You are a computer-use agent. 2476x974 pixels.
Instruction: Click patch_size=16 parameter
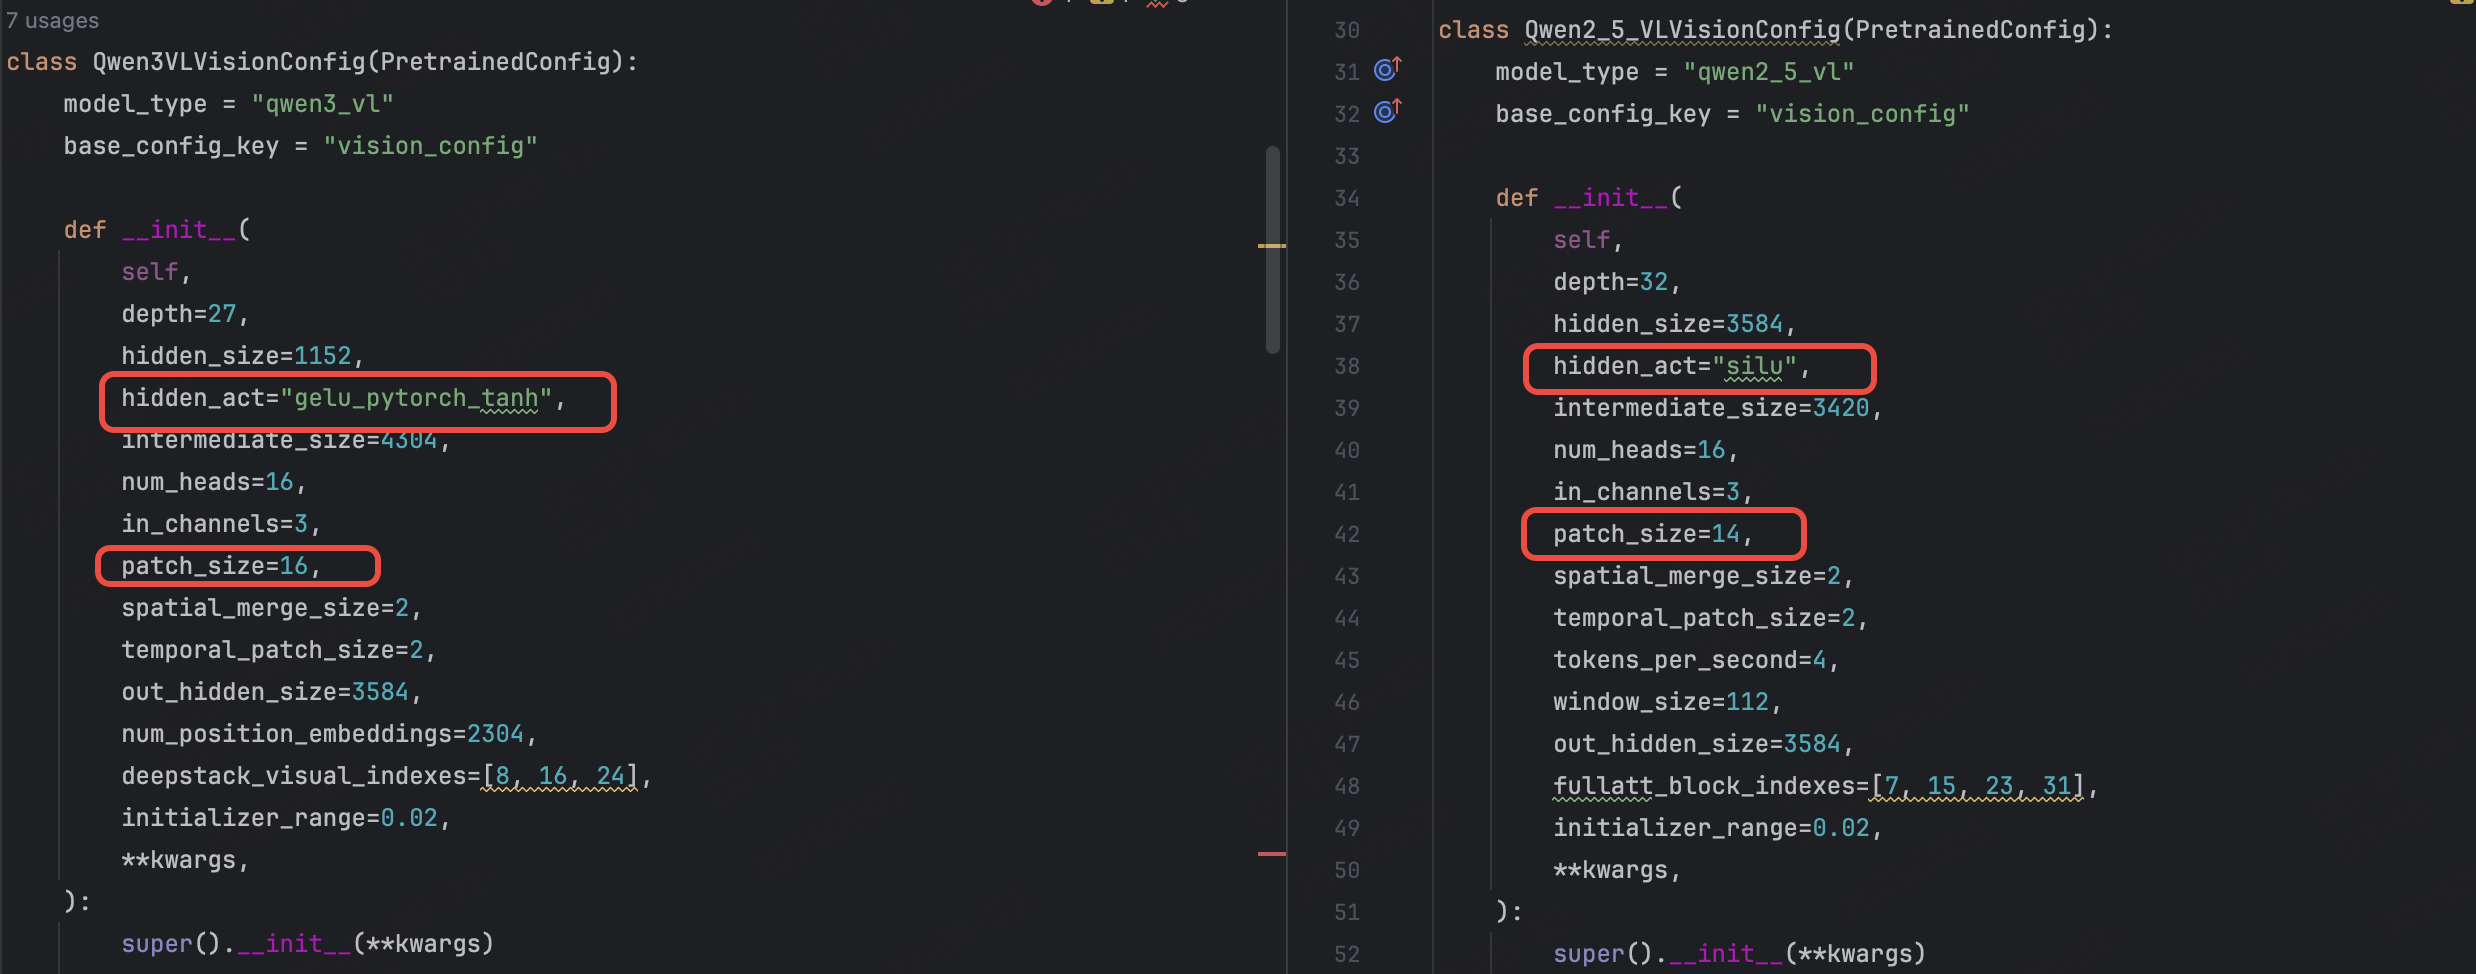coord(215,566)
